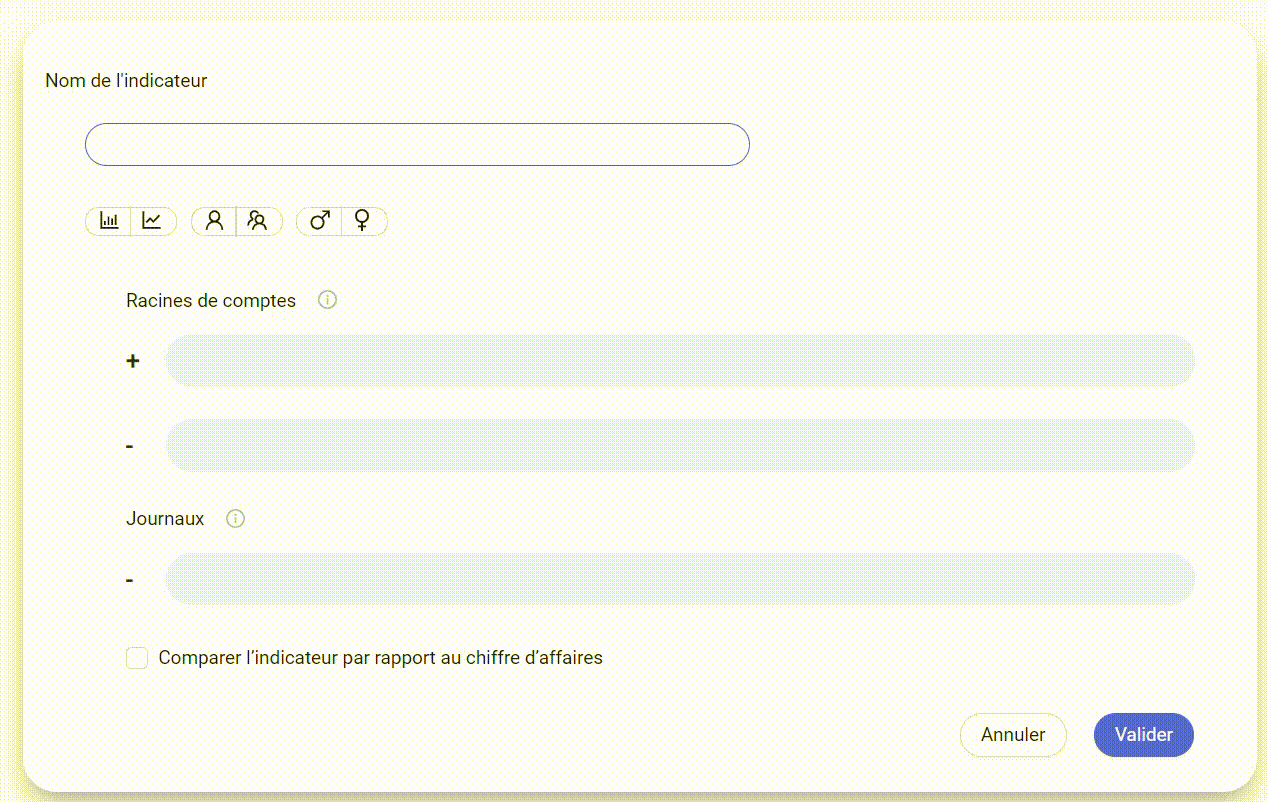Select the female symbol icon
The width and height of the screenshot is (1268, 802).
coord(363,221)
